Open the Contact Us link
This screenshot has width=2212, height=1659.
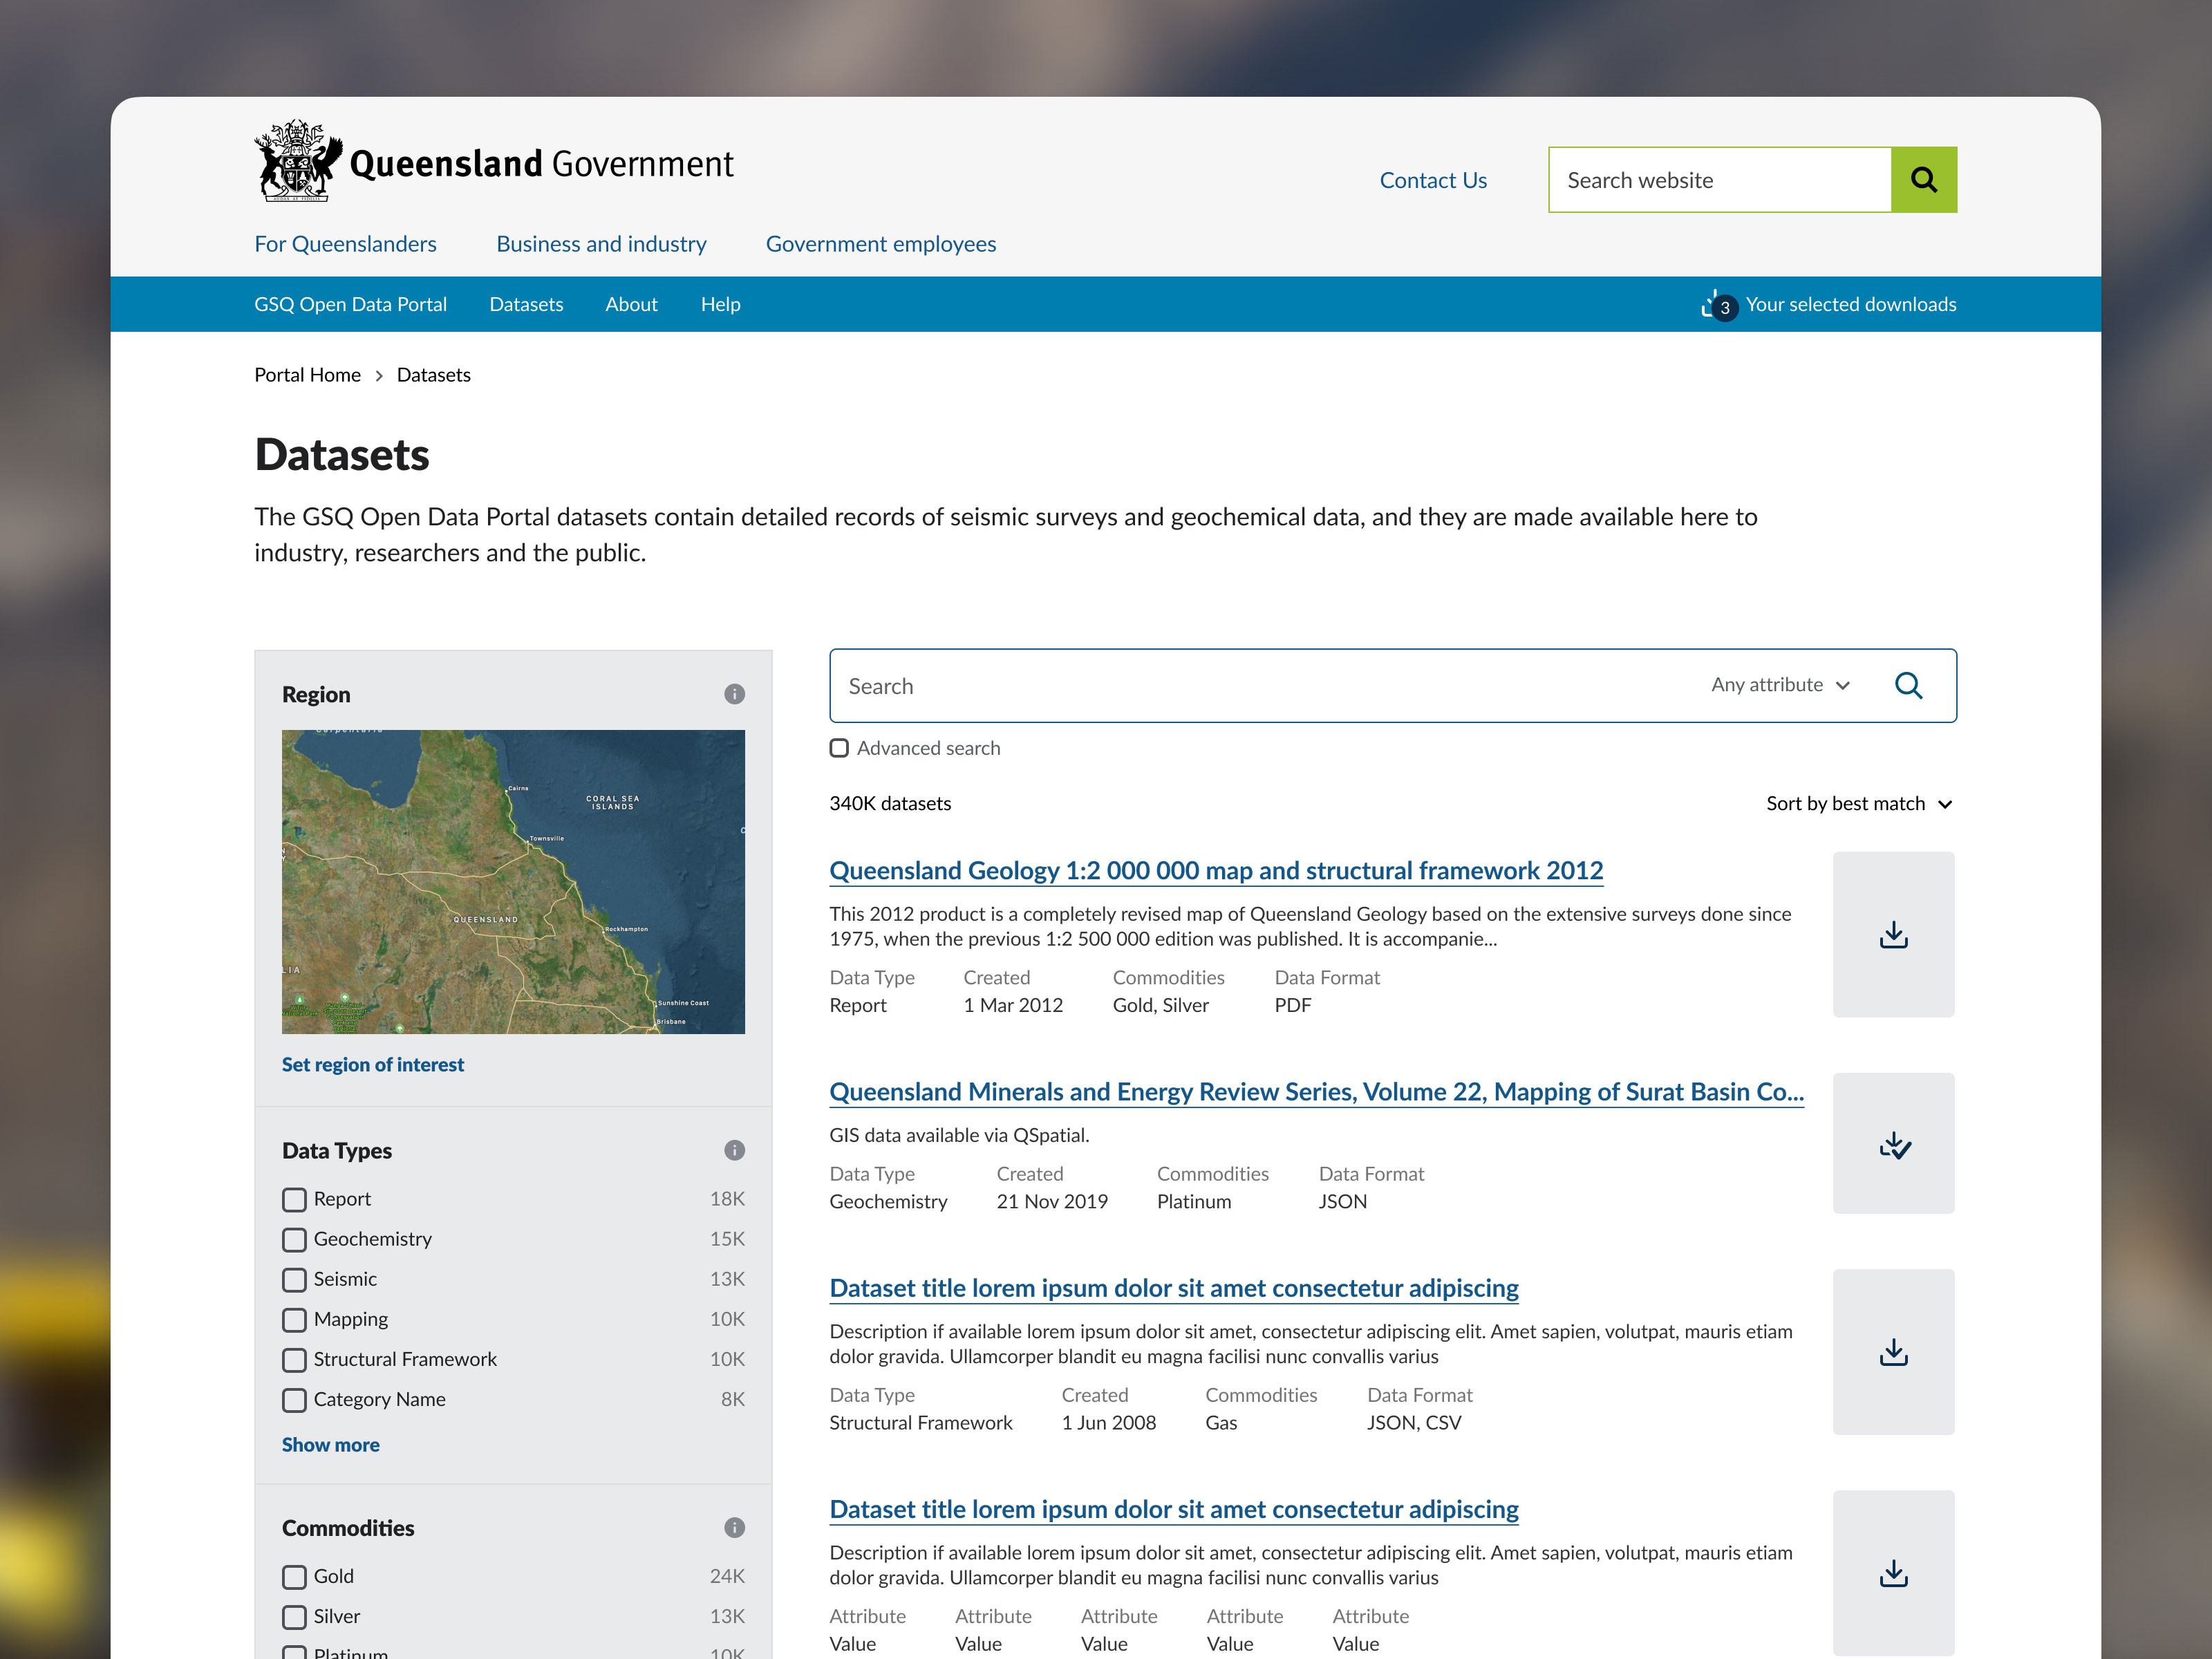coord(1432,180)
